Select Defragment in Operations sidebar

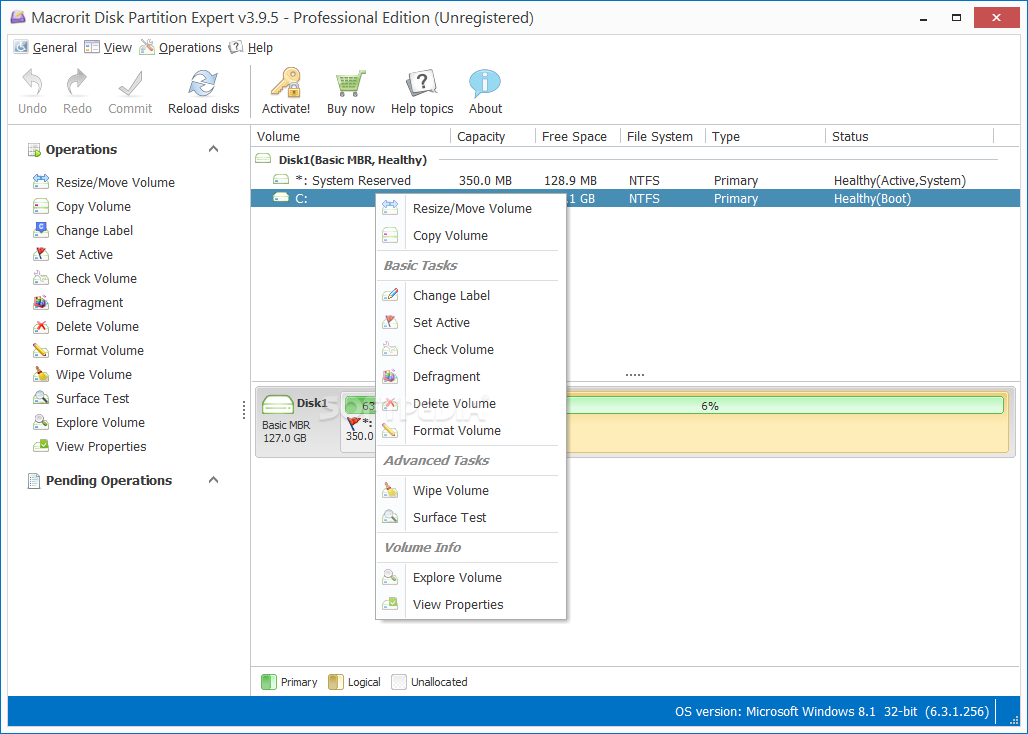pos(77,303)
